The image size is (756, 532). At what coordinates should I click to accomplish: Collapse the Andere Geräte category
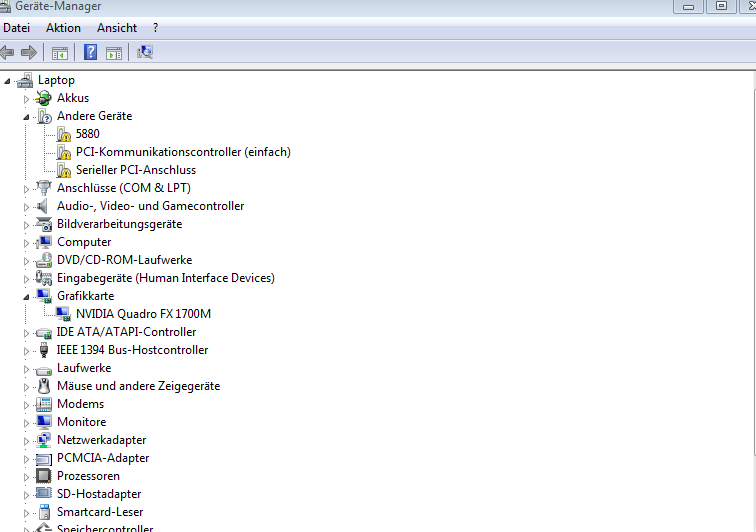[27, 117]
